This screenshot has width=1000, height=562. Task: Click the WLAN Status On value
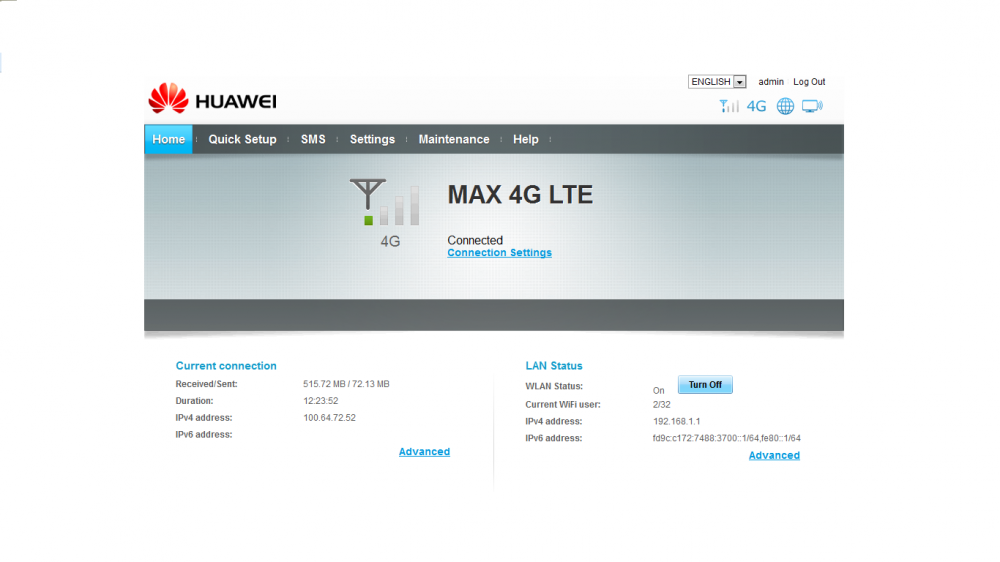(x=659, y=390)
